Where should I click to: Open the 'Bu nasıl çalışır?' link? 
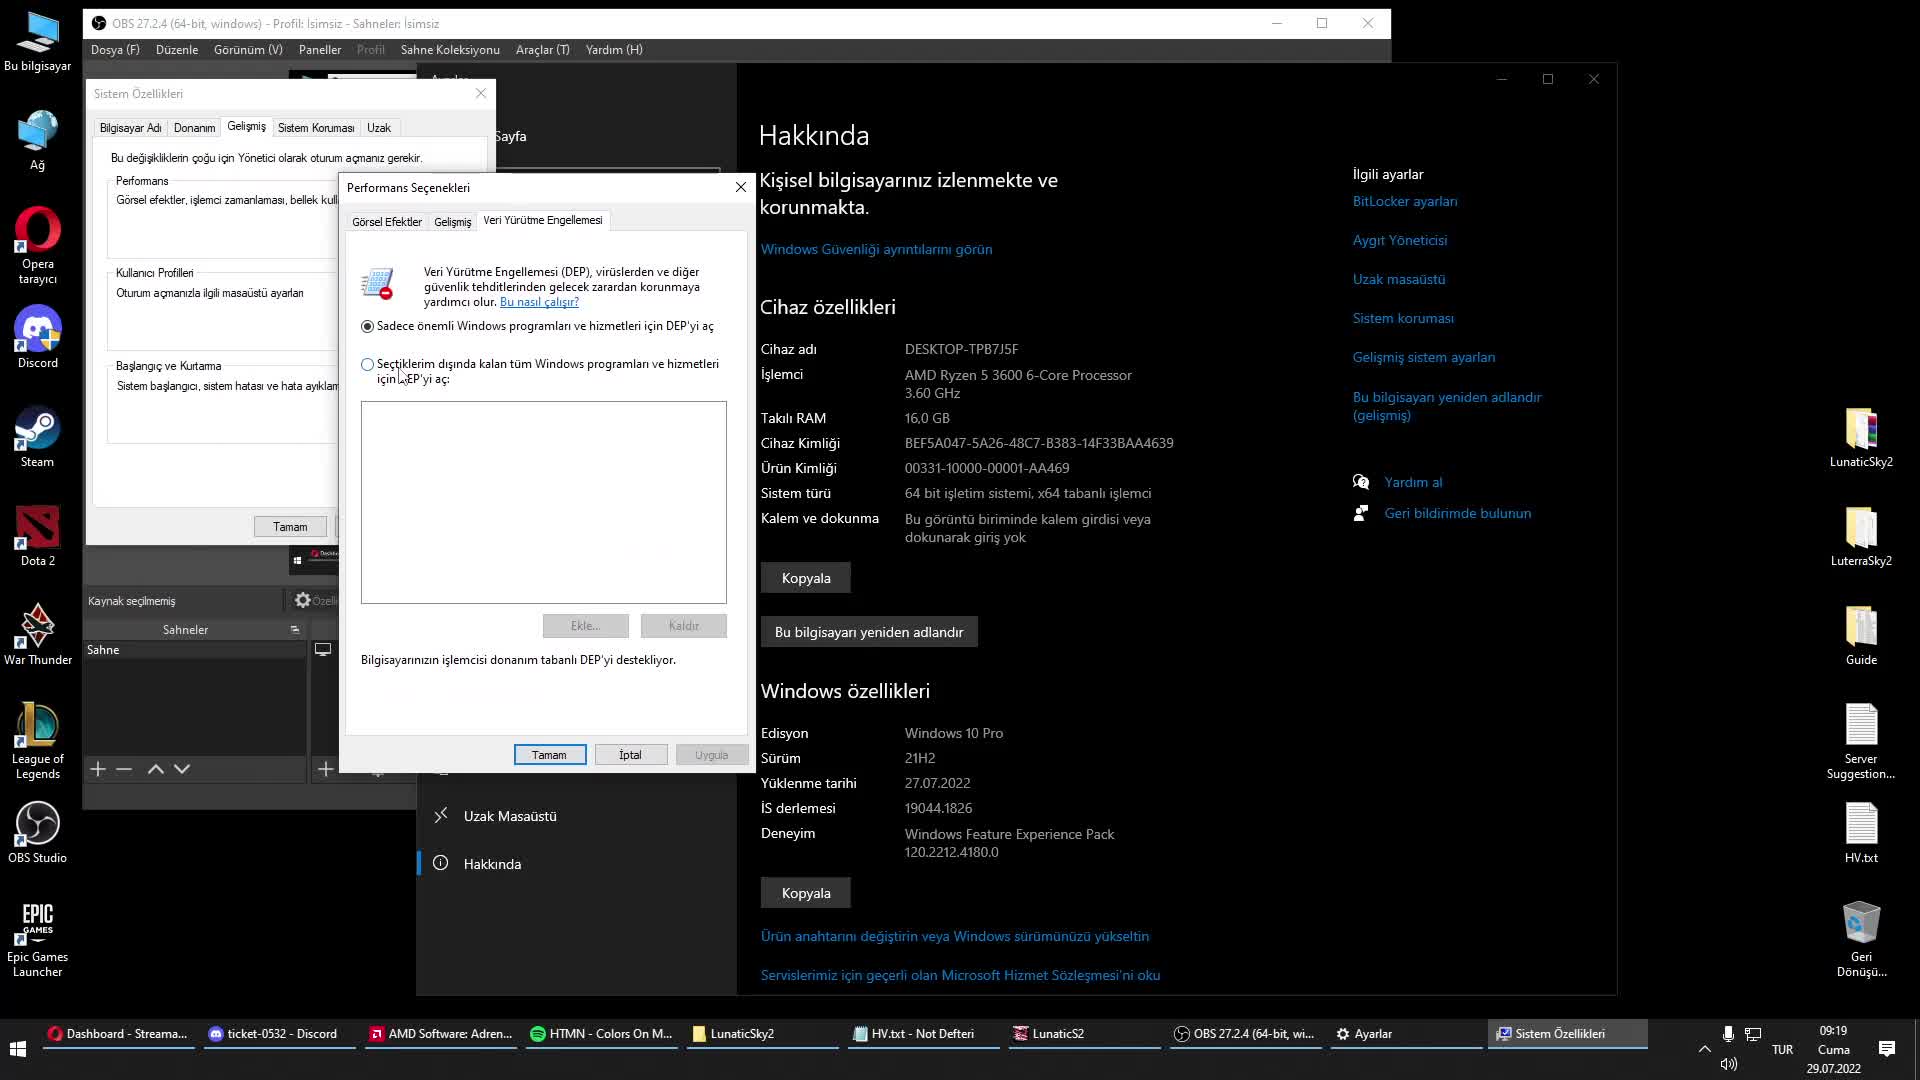click(539, 302)
